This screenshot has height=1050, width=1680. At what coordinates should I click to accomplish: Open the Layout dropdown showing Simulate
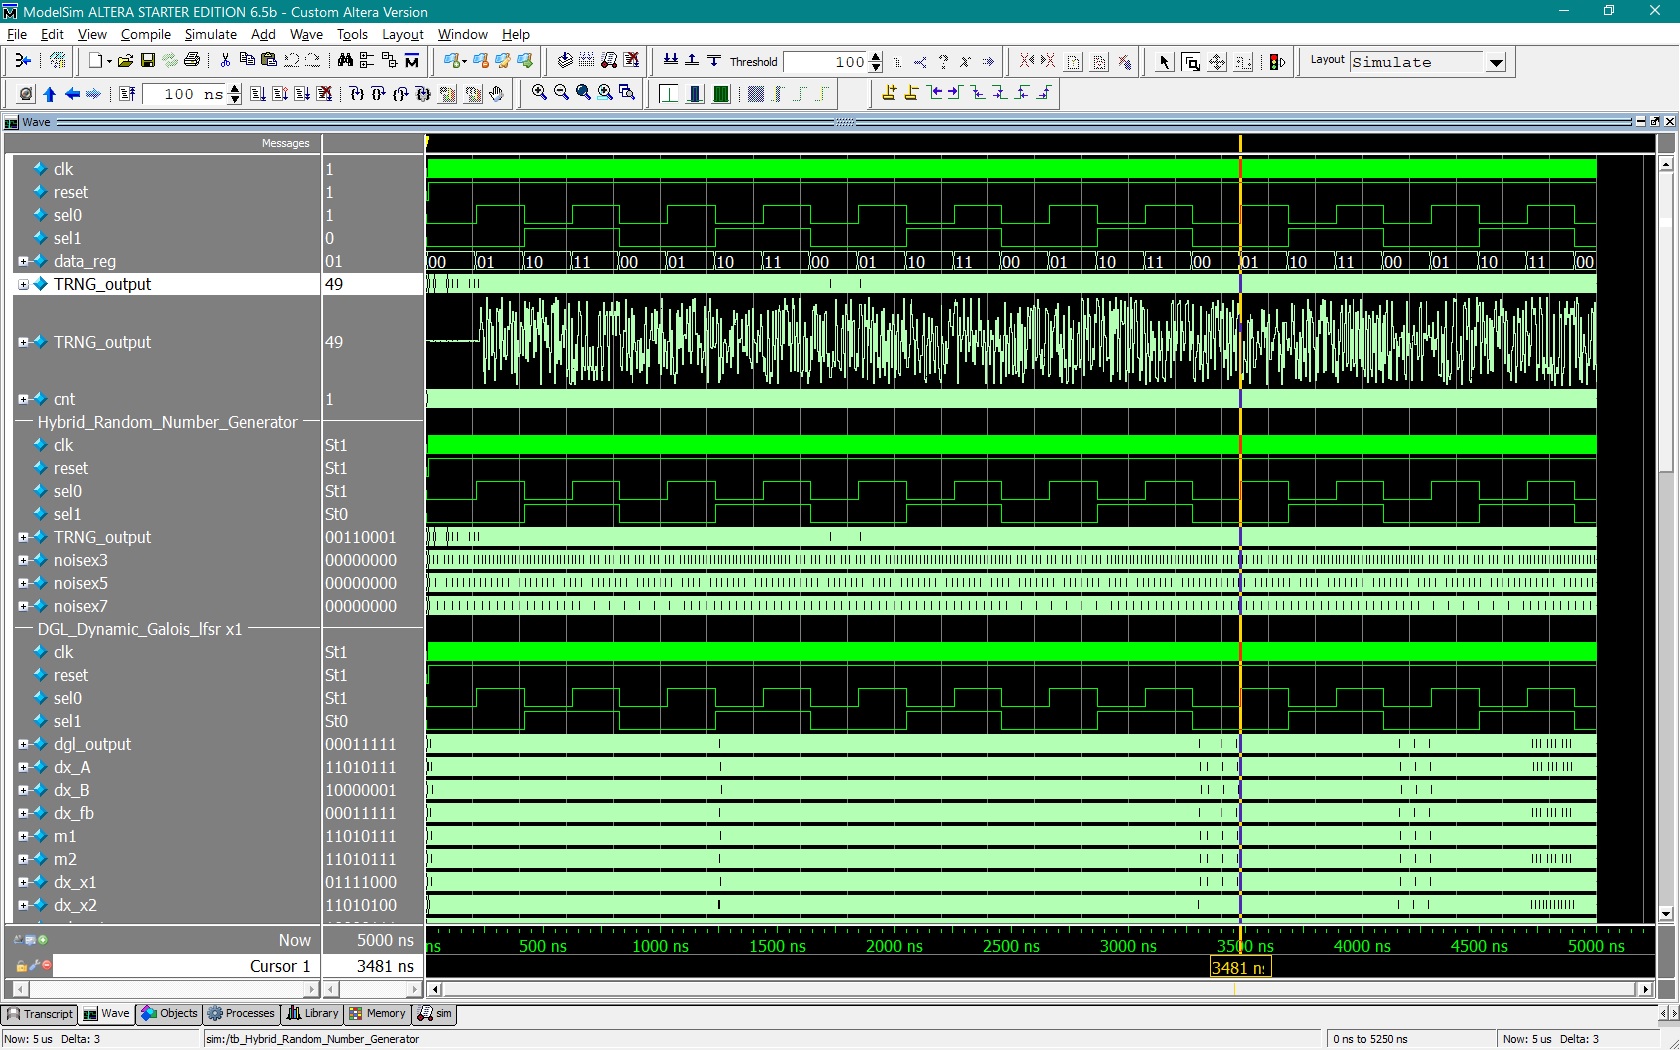tap(1496, 61)
